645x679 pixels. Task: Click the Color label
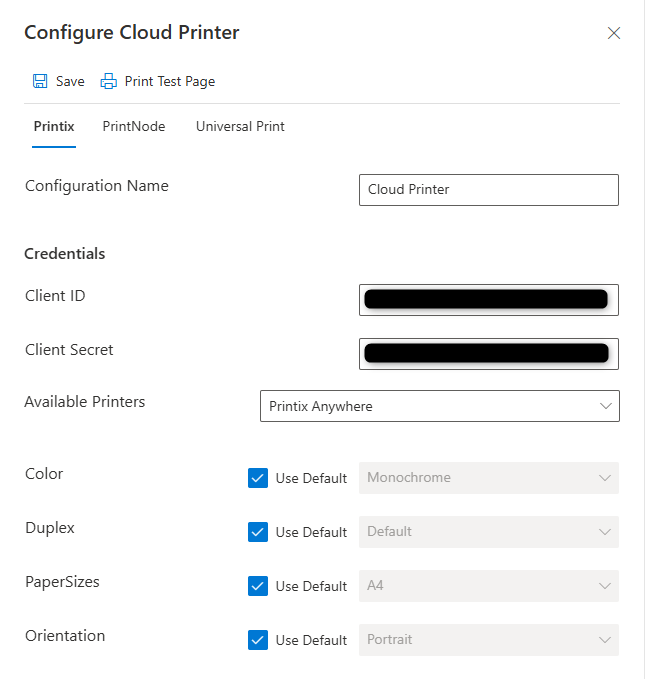tap(44, 474)
